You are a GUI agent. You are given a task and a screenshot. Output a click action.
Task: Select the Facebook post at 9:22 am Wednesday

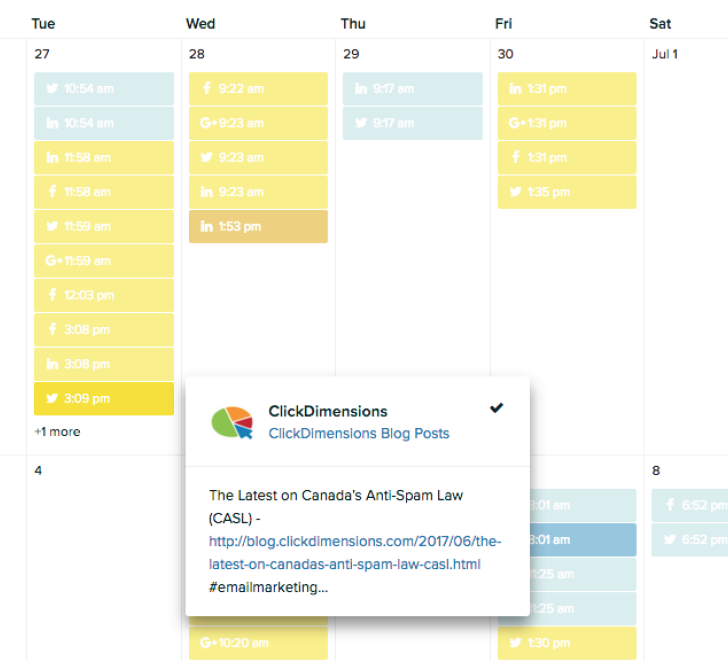click(258, 89)
